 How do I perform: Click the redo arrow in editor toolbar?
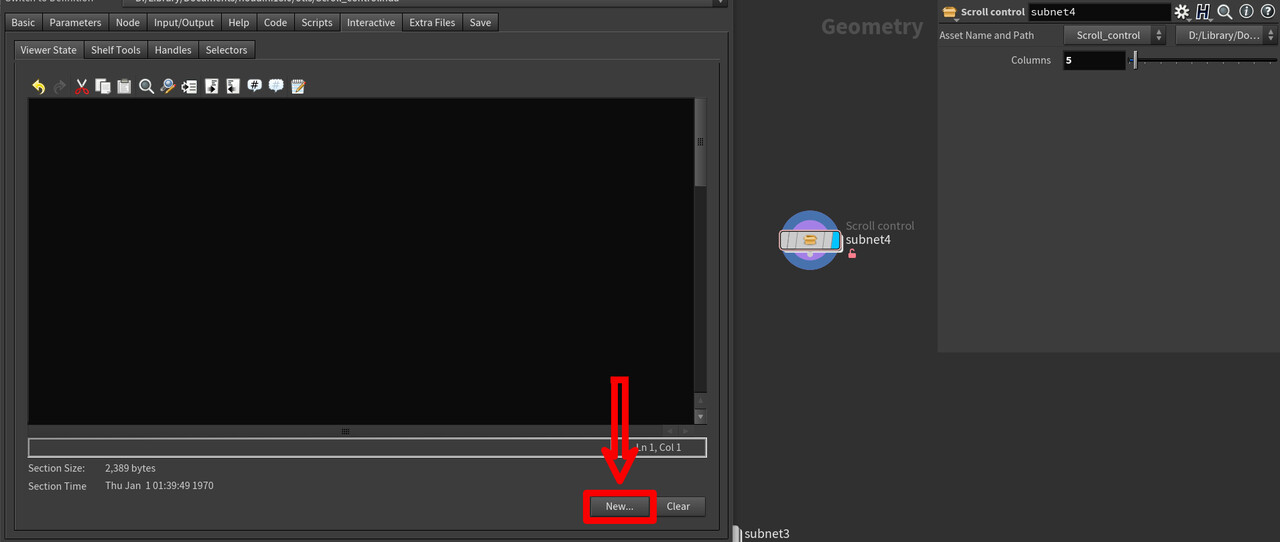pyautogui.click(x=60, y=87)
